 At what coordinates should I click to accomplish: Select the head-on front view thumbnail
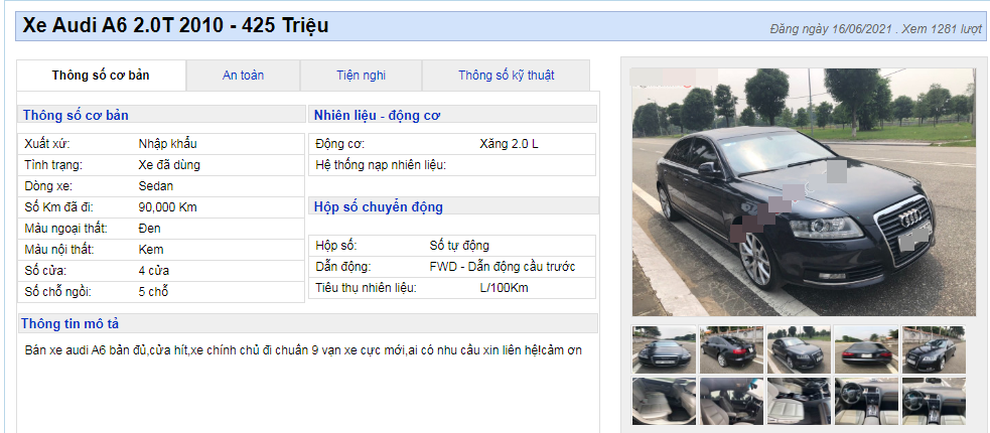pos(664,349)
